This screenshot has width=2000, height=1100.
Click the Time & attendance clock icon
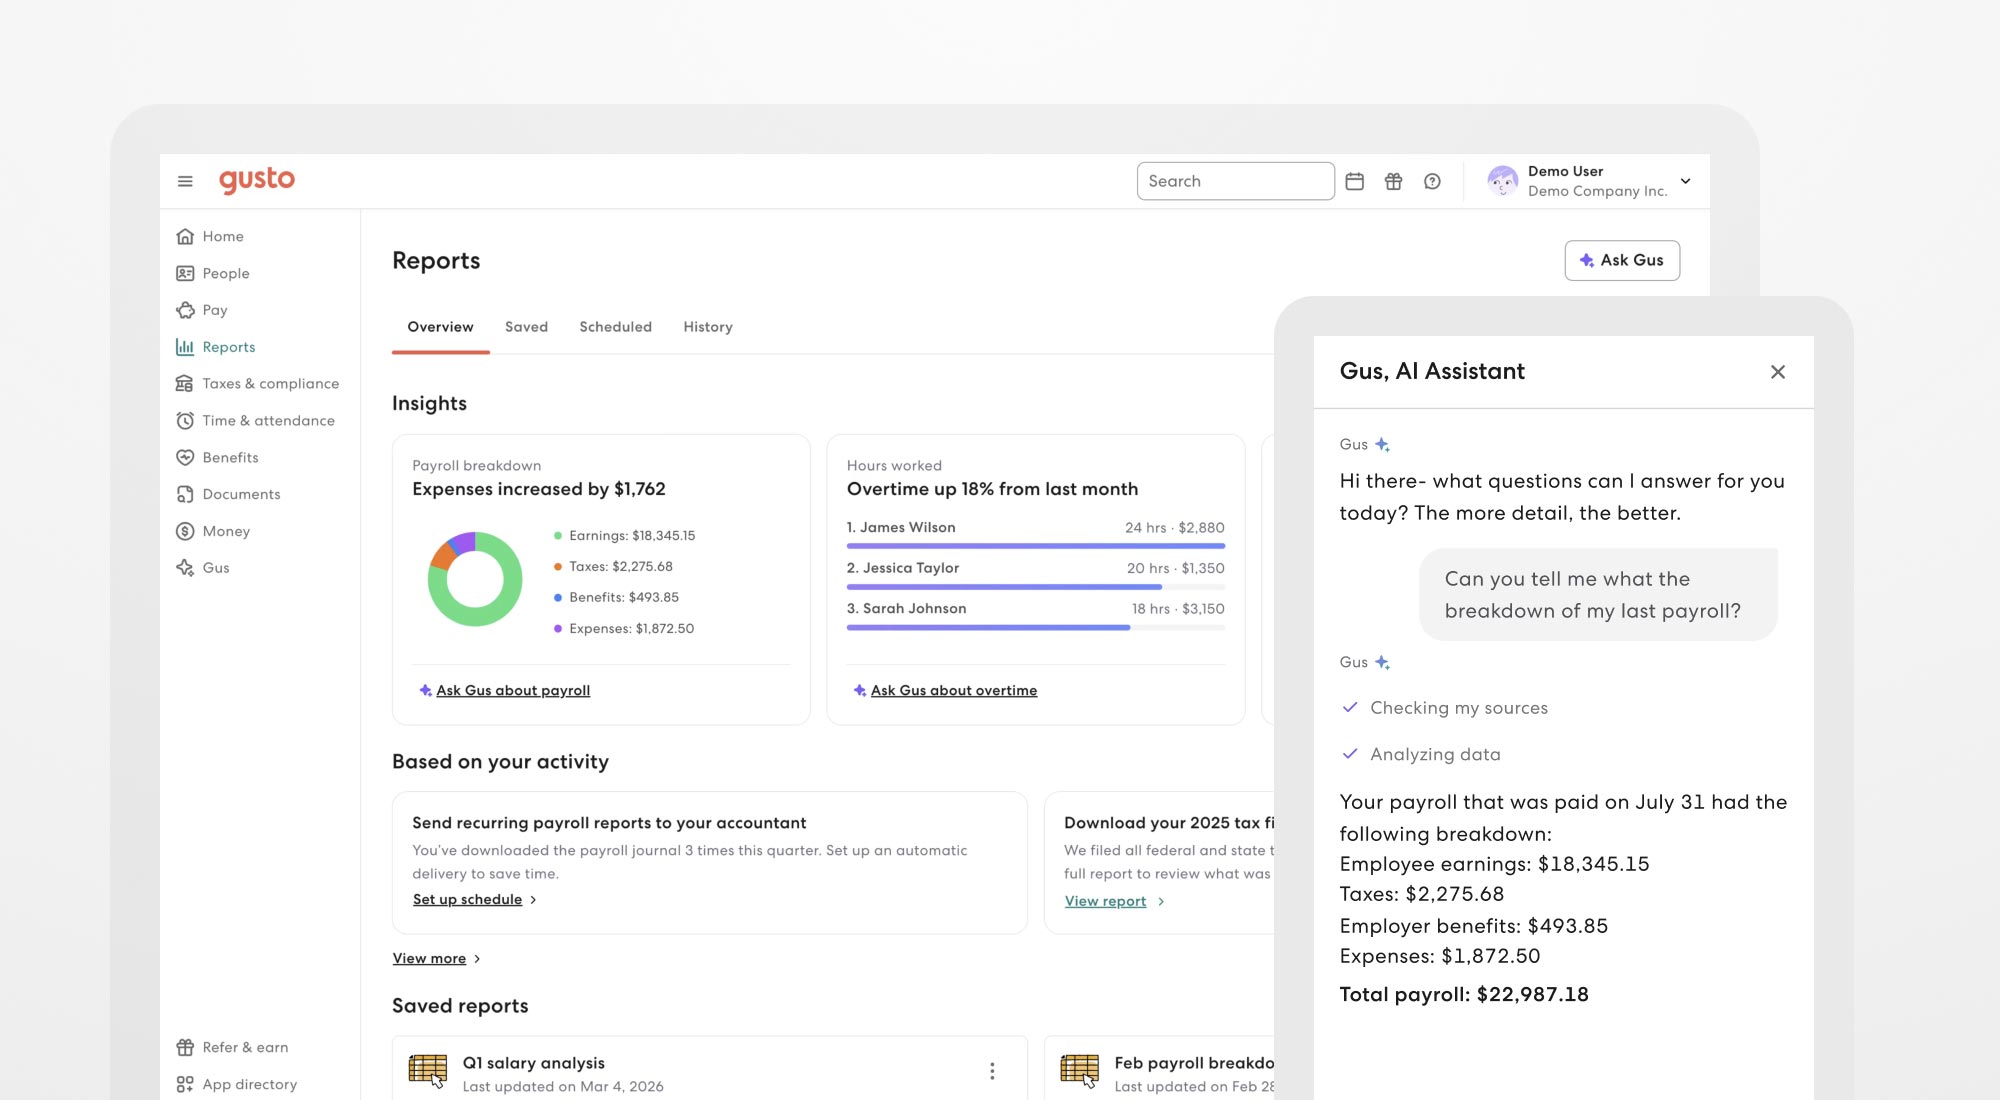(x=185, y=421)
